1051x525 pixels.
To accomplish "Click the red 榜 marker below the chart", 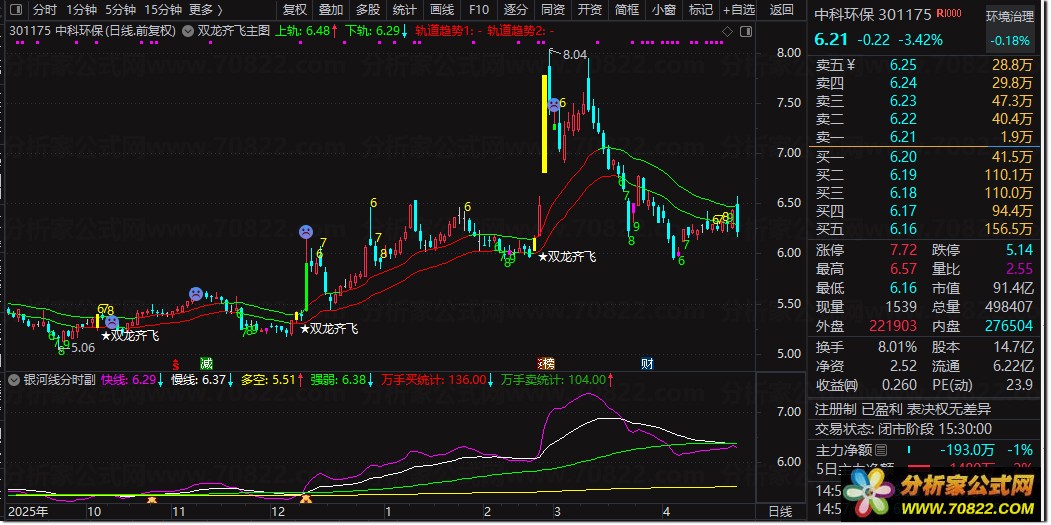I will pyautogui.click(x=546, y=362).
